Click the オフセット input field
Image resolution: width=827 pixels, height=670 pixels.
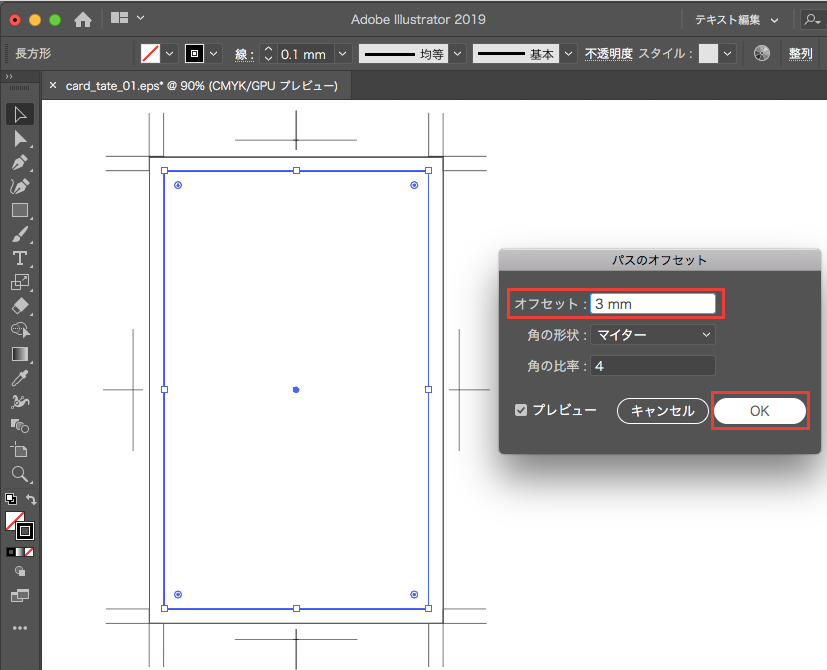[652, 303]
